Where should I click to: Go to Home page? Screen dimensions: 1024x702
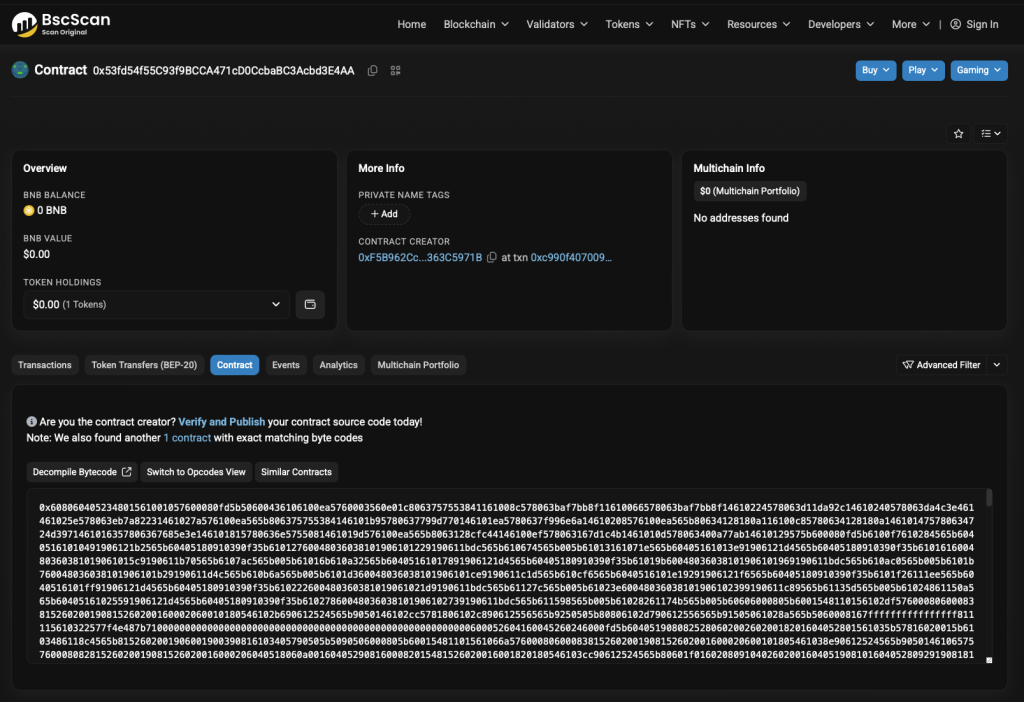point(411,24)
